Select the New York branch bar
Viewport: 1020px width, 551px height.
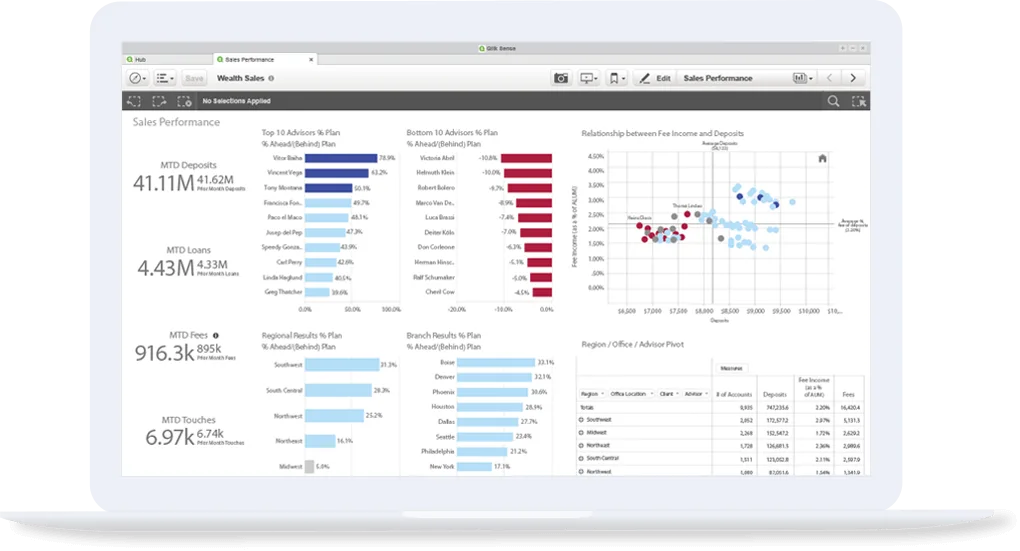click(474, 467)
